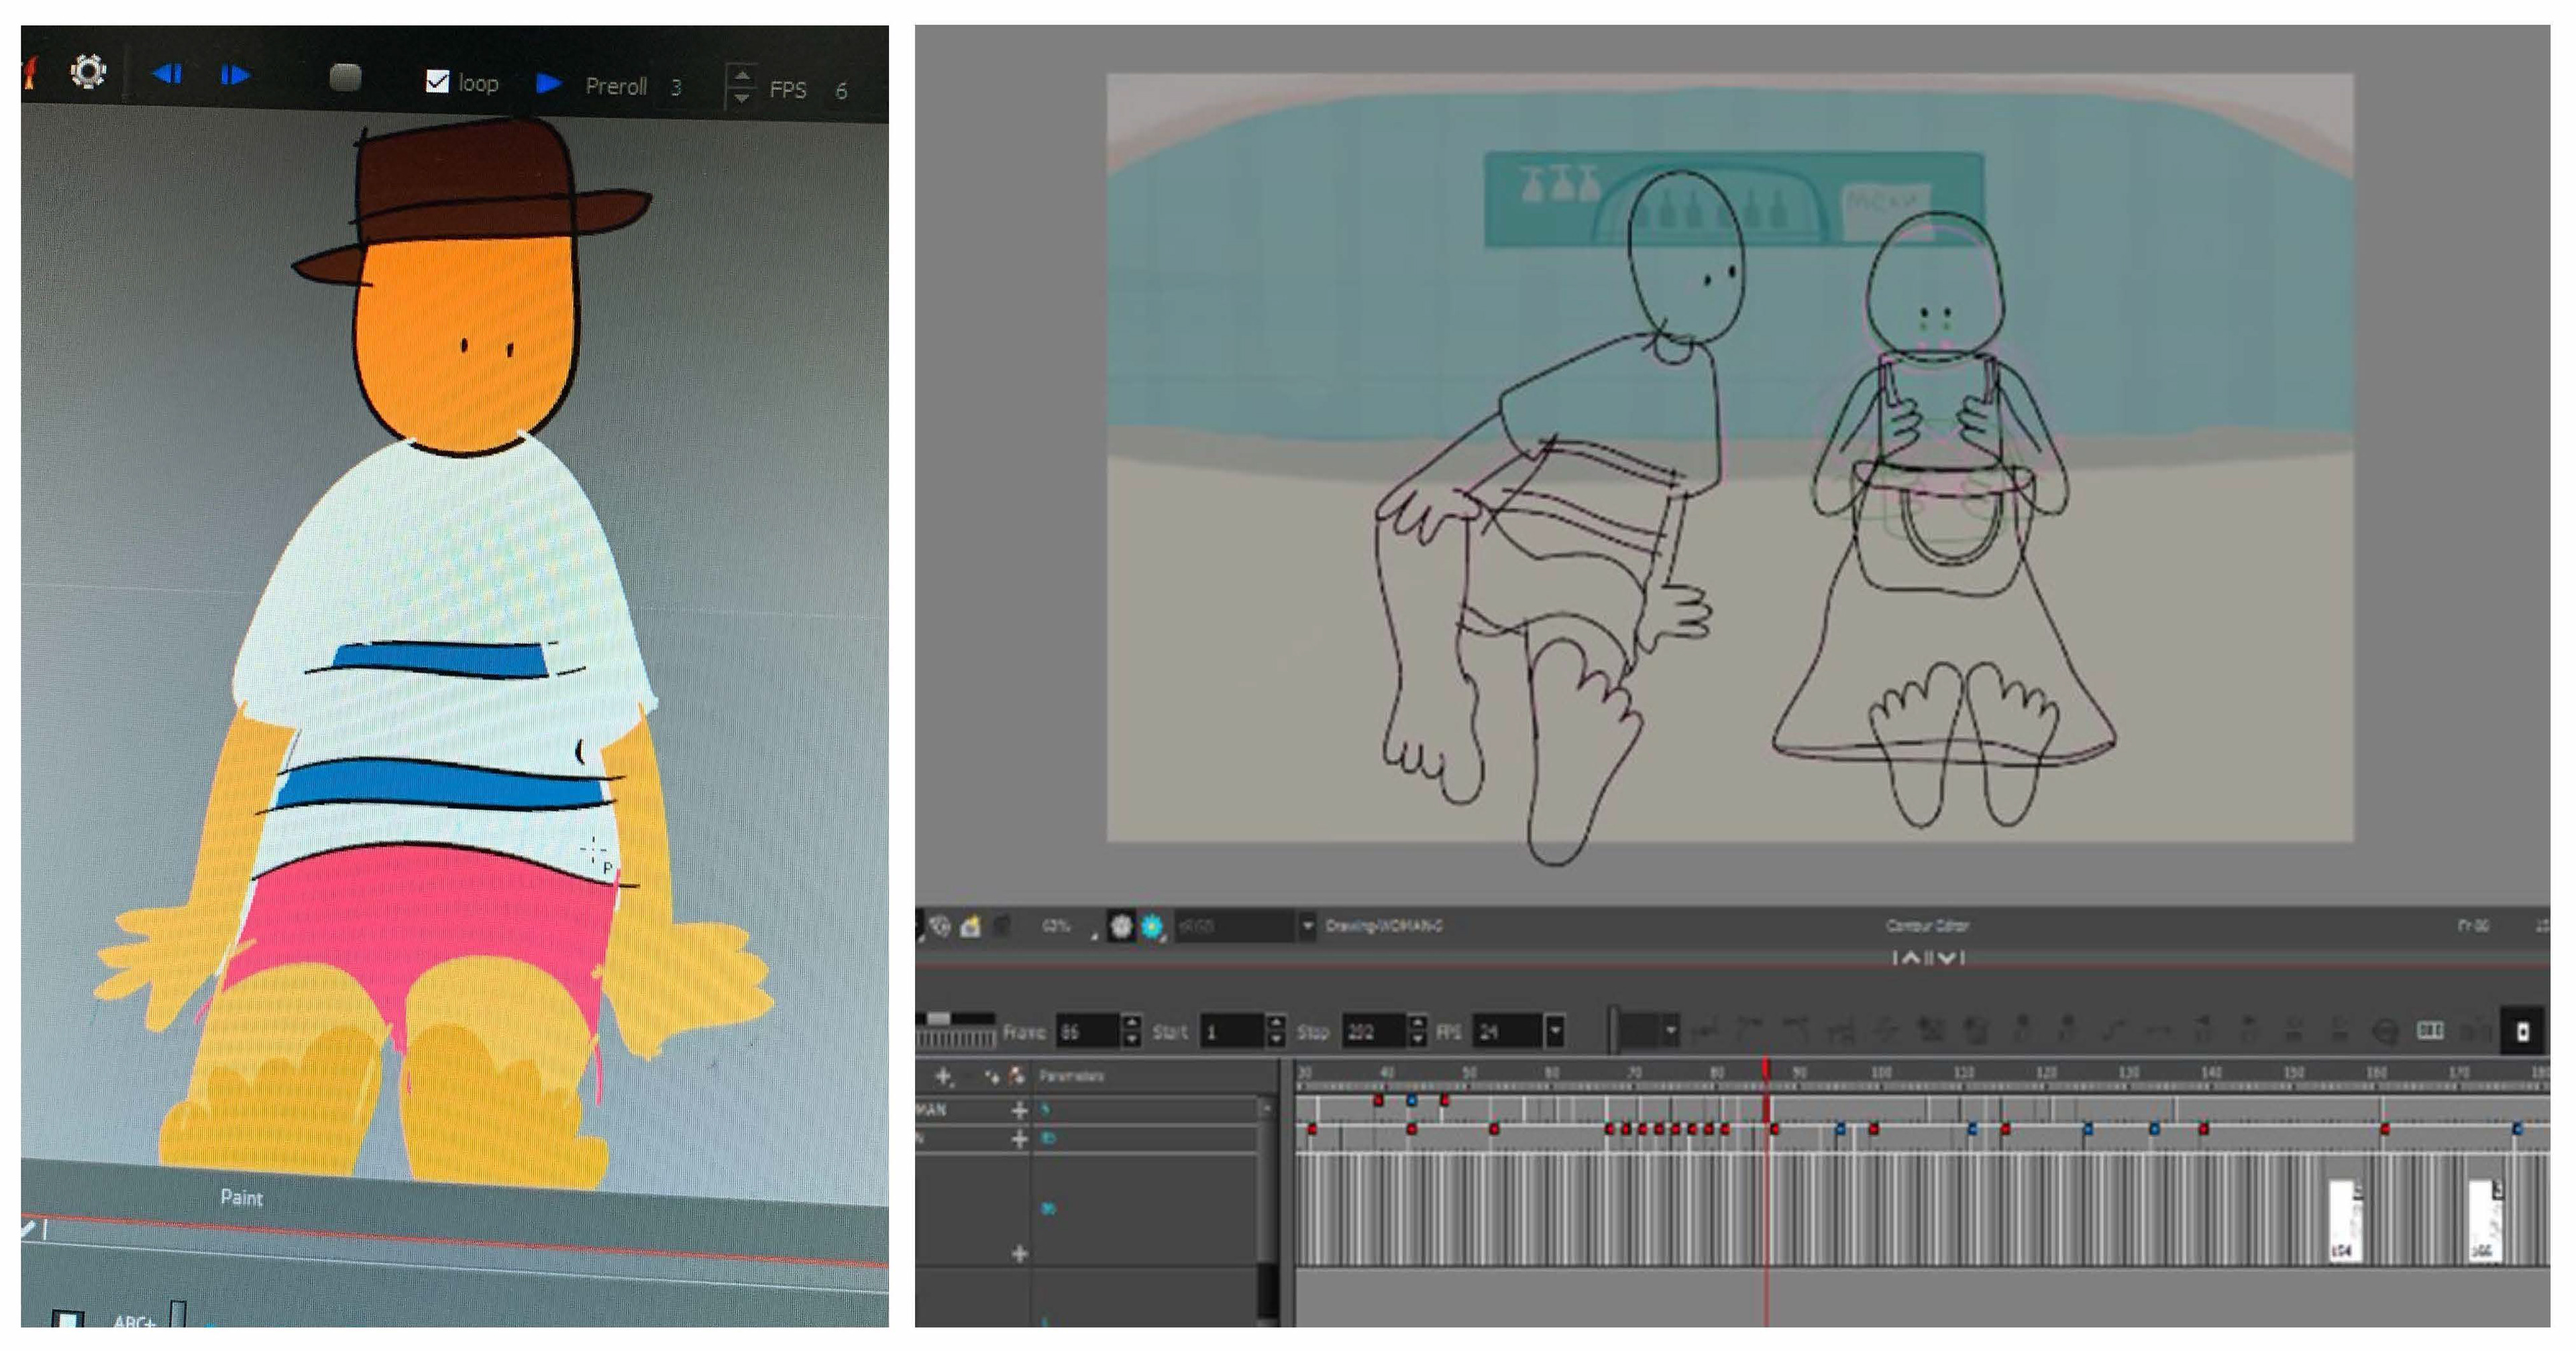Select the Paint panel label
This screenshot has width=2576, height=1351.
[241, 1197]
